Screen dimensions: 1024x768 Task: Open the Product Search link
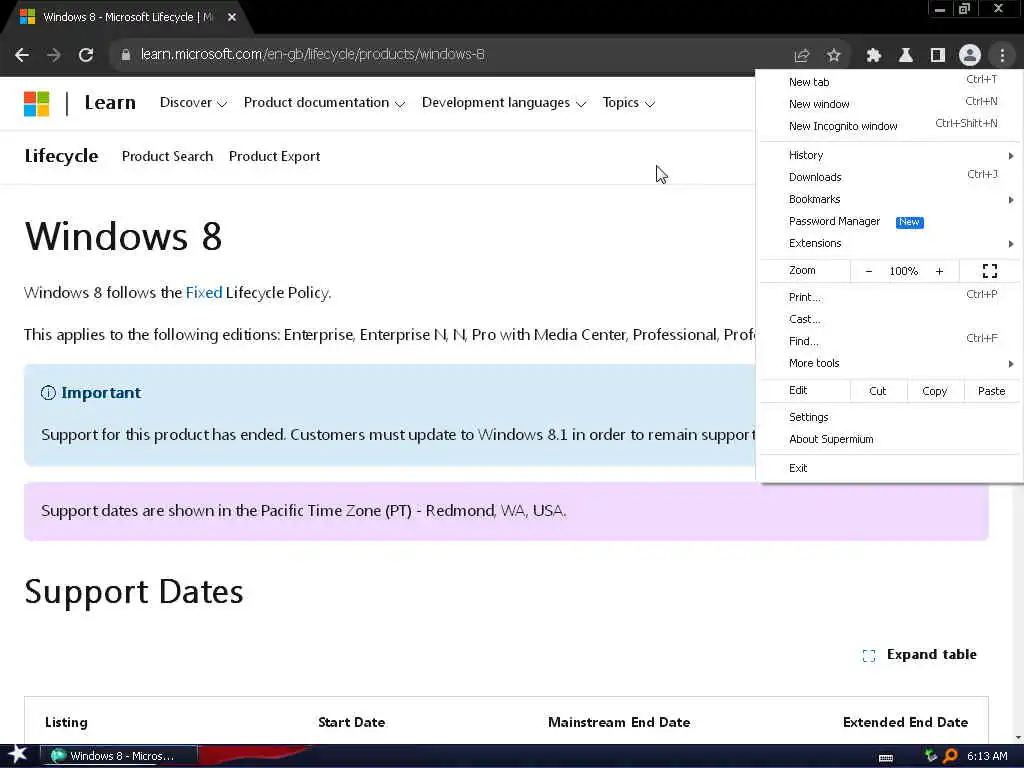[x=167, y=157]
